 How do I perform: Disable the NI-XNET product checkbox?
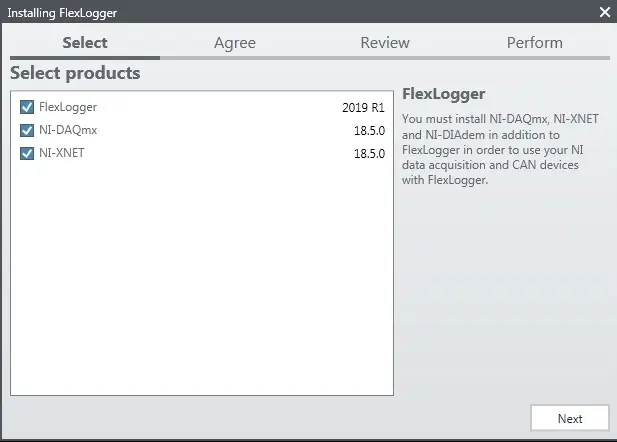(x=27, y=154)
